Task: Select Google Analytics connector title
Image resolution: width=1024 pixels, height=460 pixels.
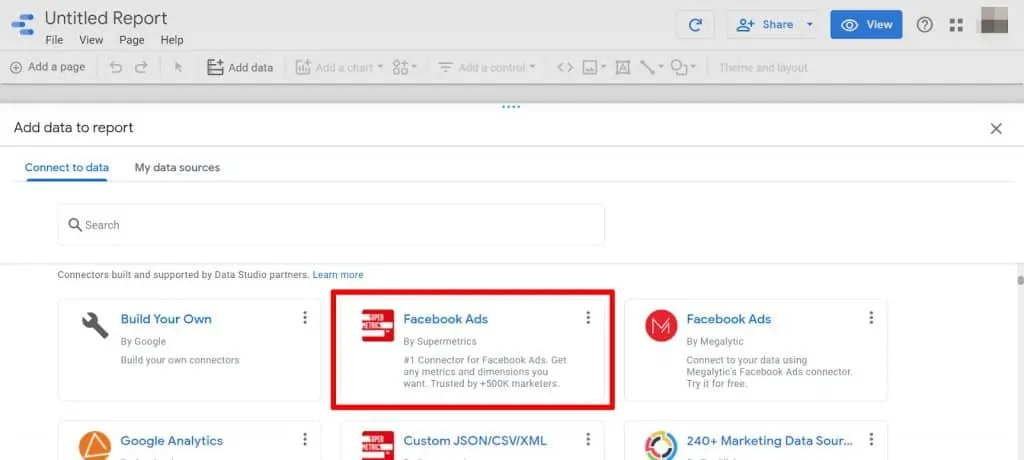Action: [172, 441]
